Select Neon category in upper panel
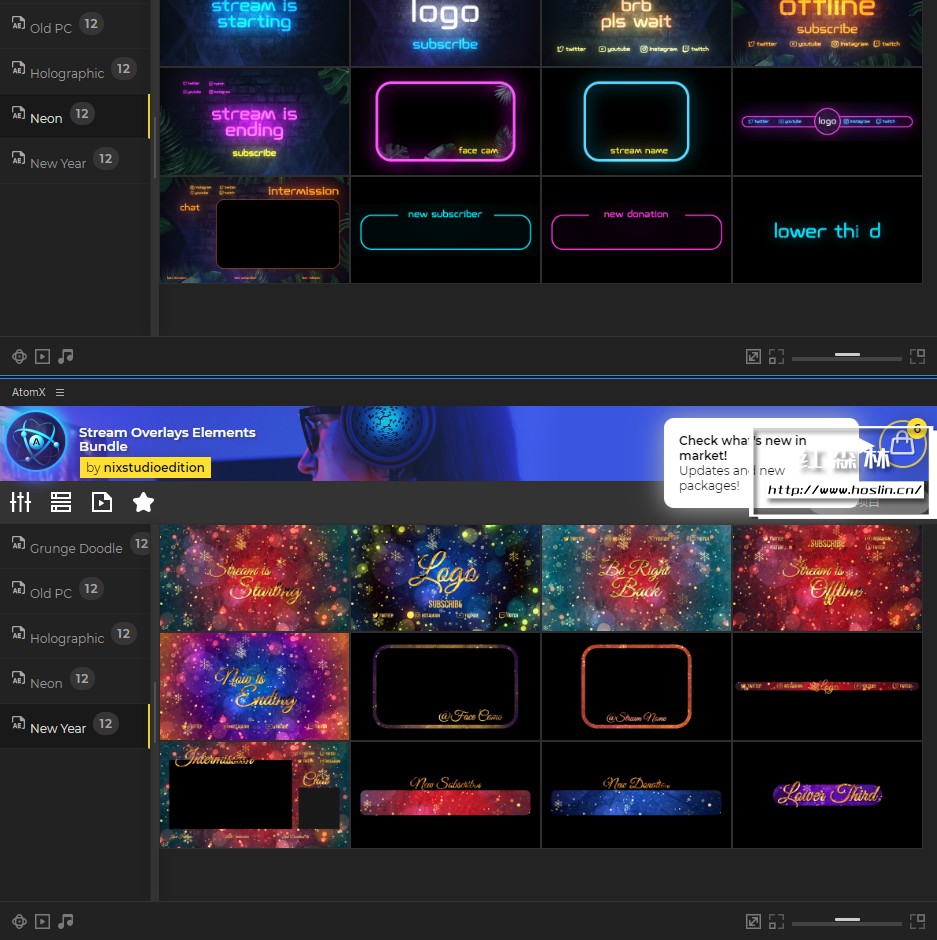Viewport: 937px width, 940px height. (74, 116)
